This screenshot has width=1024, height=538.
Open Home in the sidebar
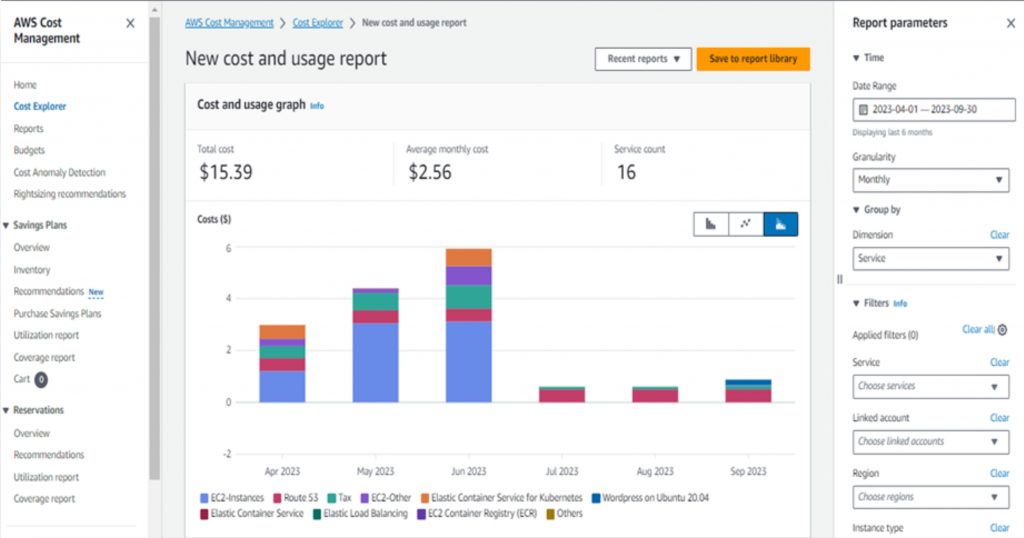(25, 85)
